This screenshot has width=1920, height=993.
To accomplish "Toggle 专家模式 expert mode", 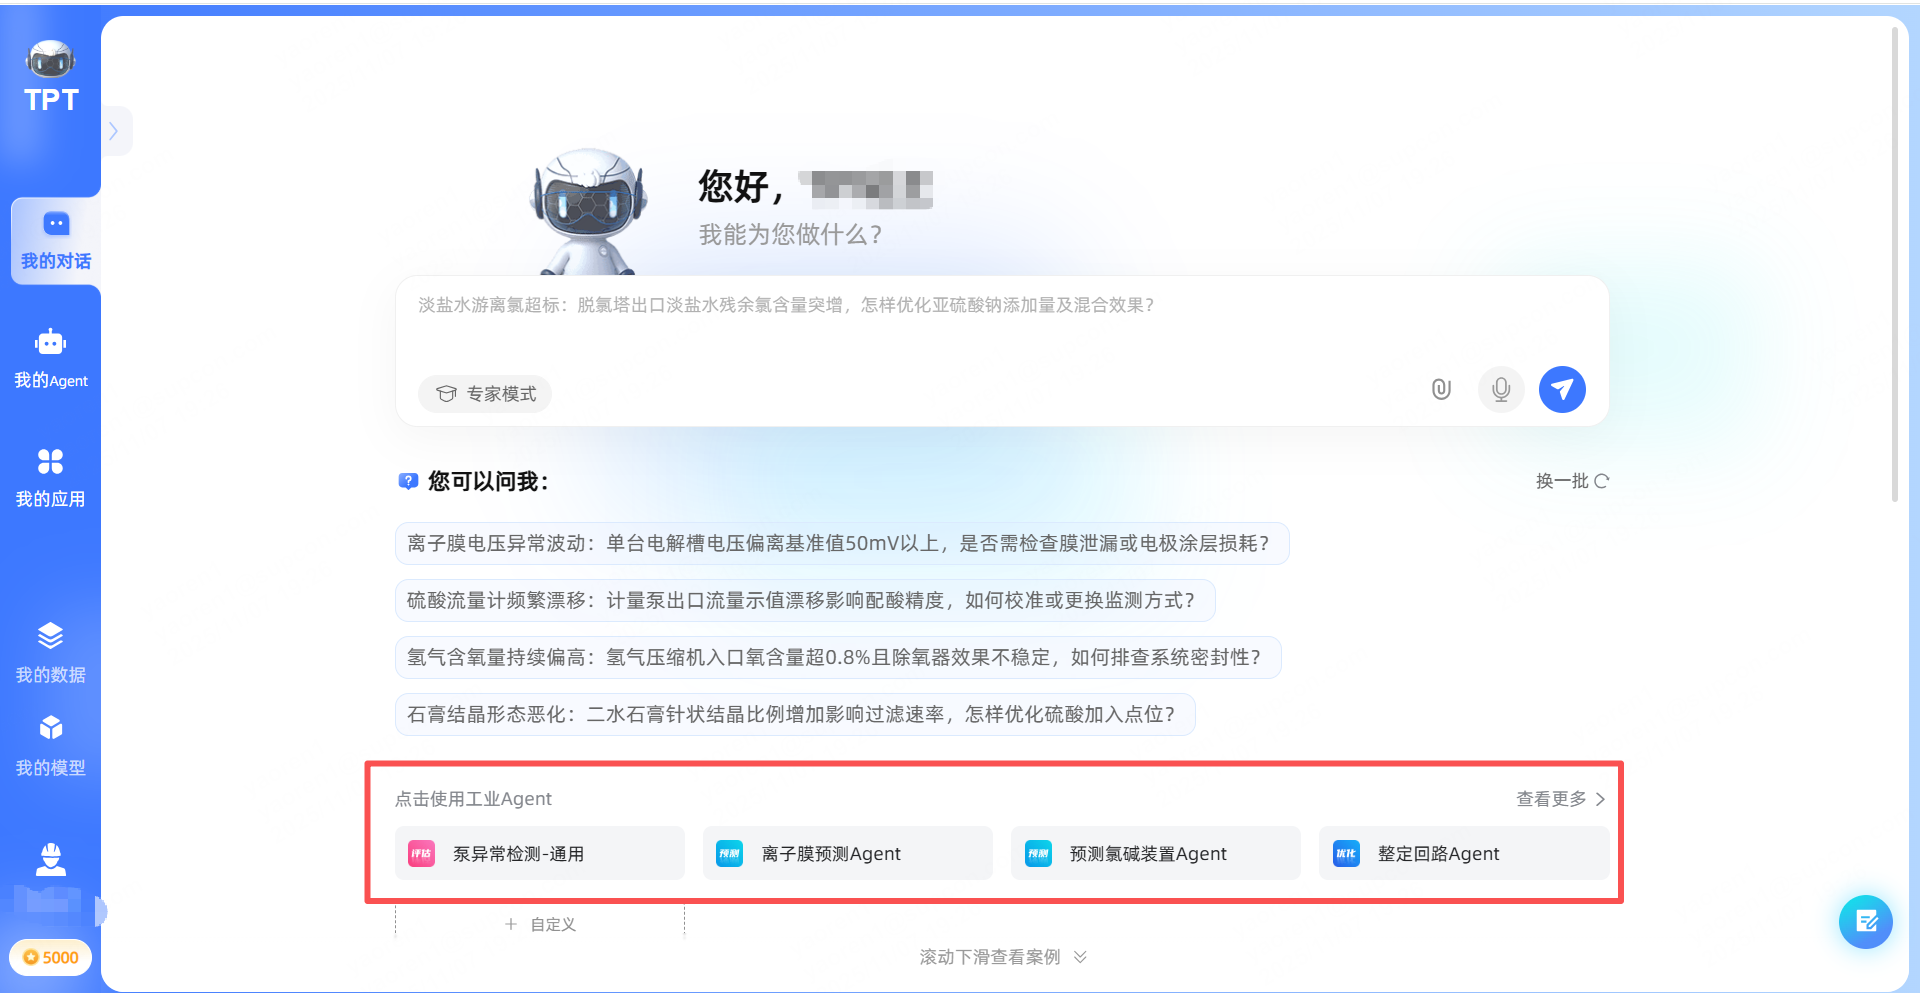I will click(484, 393).
